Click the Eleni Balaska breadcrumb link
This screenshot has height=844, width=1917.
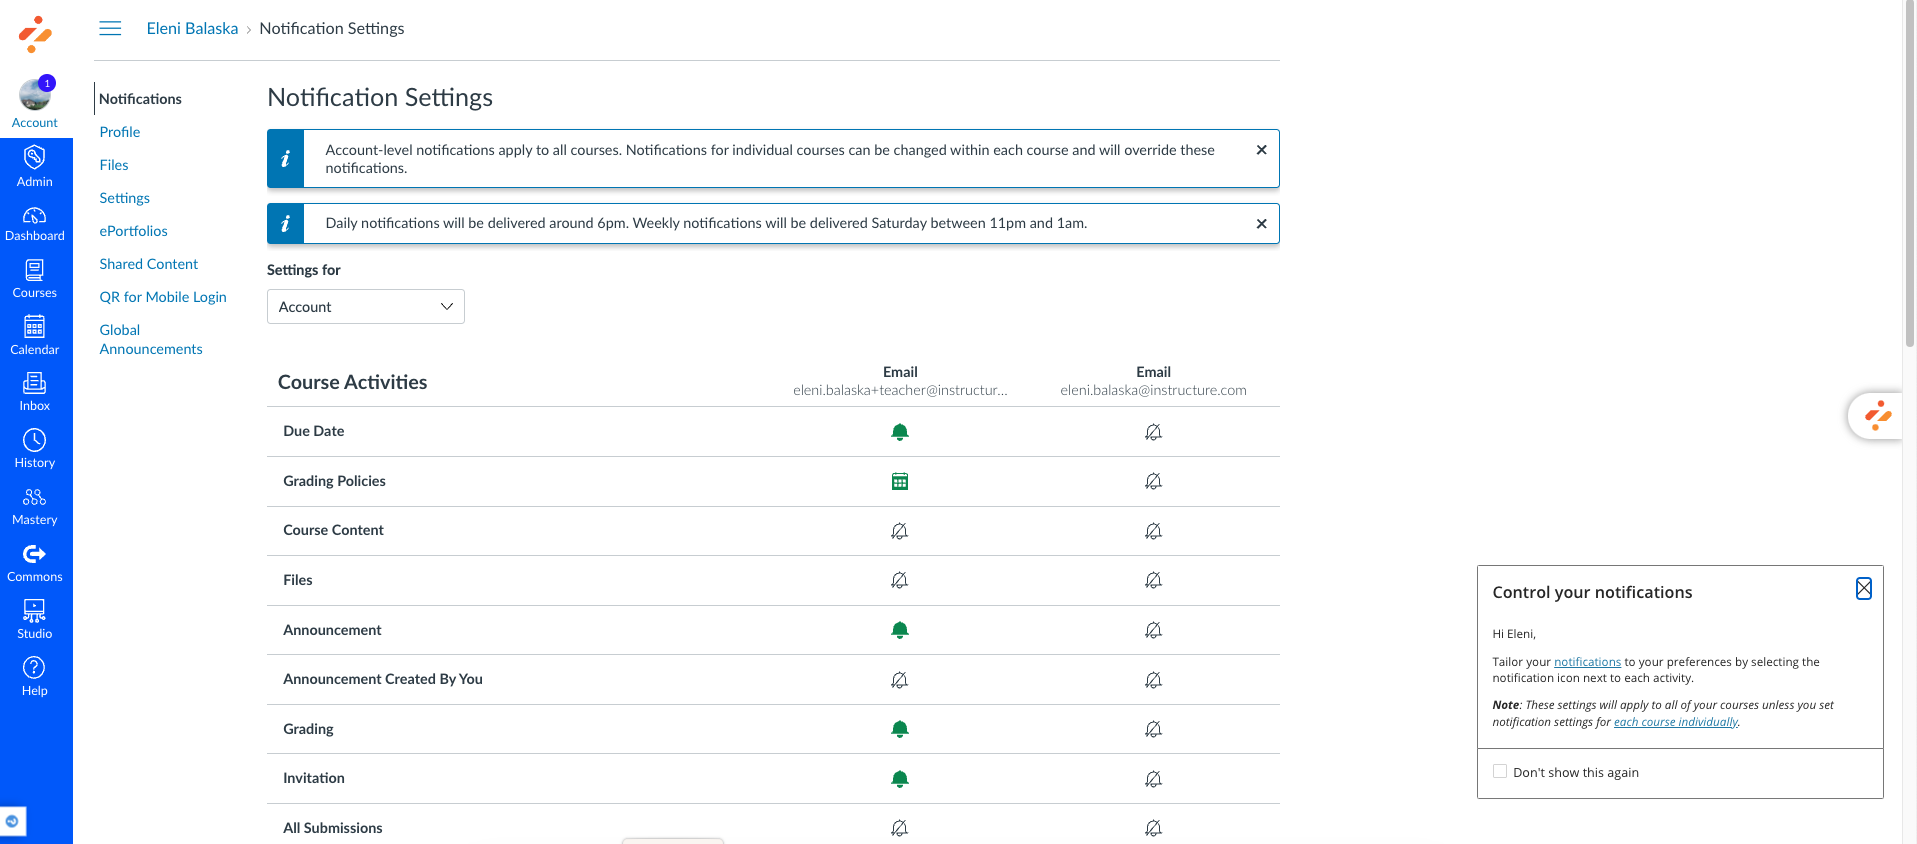click(192, 28)
